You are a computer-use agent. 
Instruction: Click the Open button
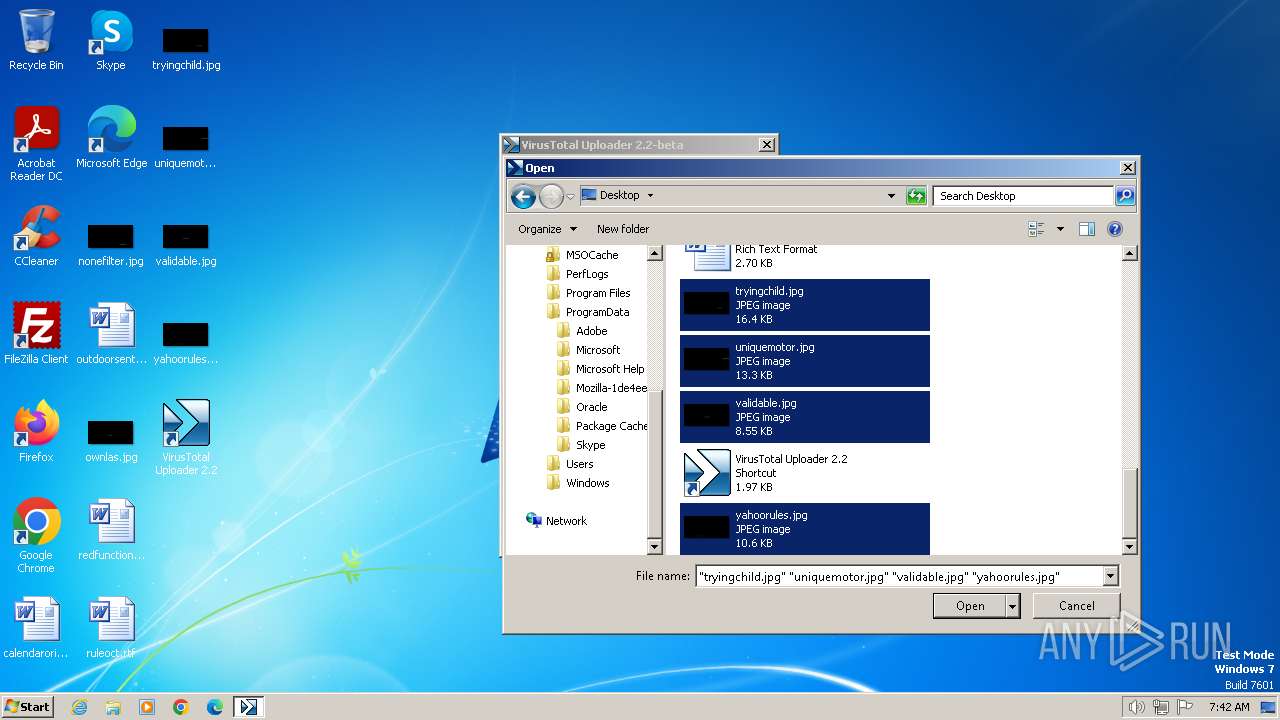[x=970, y=606]
